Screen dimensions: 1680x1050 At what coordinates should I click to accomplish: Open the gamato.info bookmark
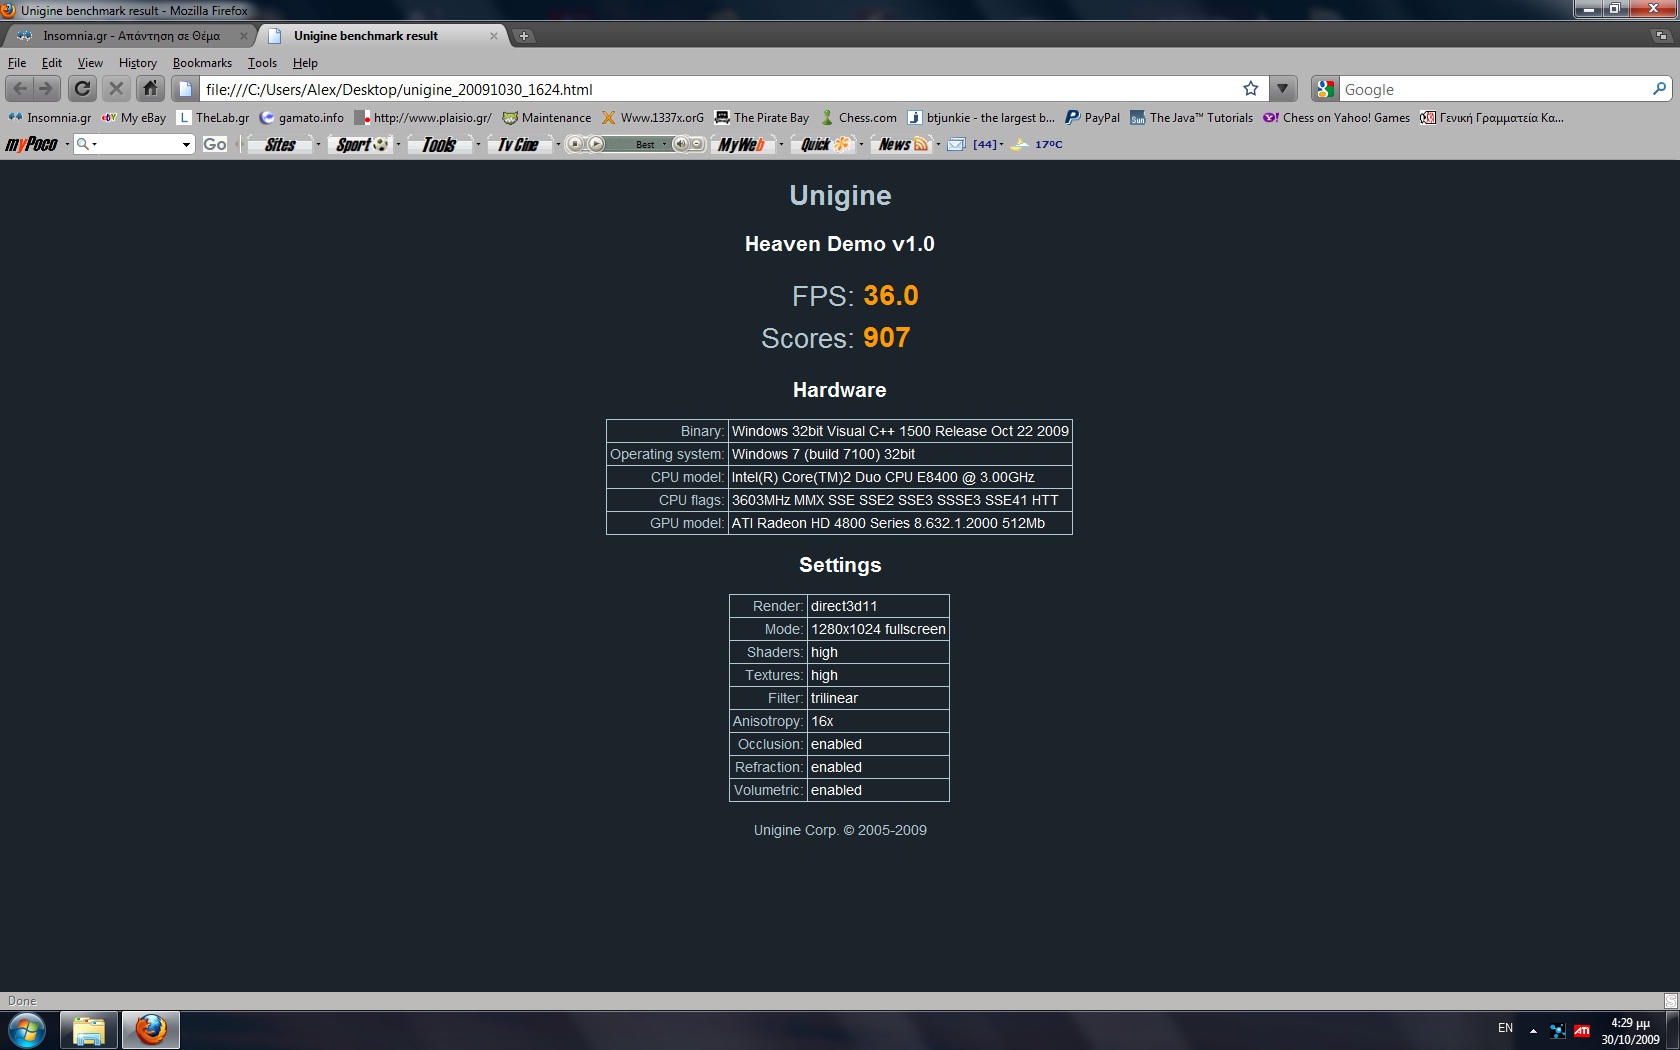click(301, 118)
